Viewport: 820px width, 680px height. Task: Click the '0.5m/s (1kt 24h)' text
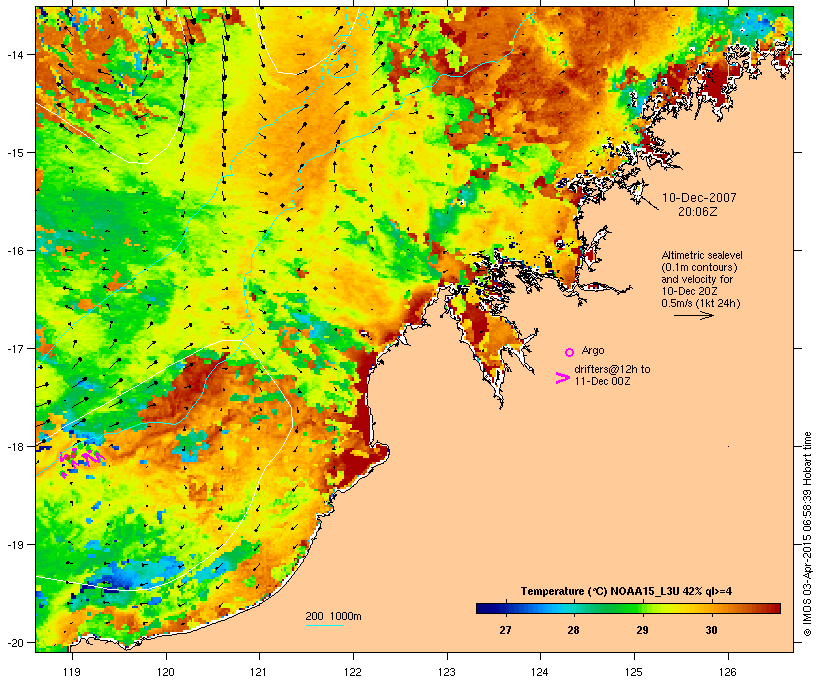pos(701,303)
